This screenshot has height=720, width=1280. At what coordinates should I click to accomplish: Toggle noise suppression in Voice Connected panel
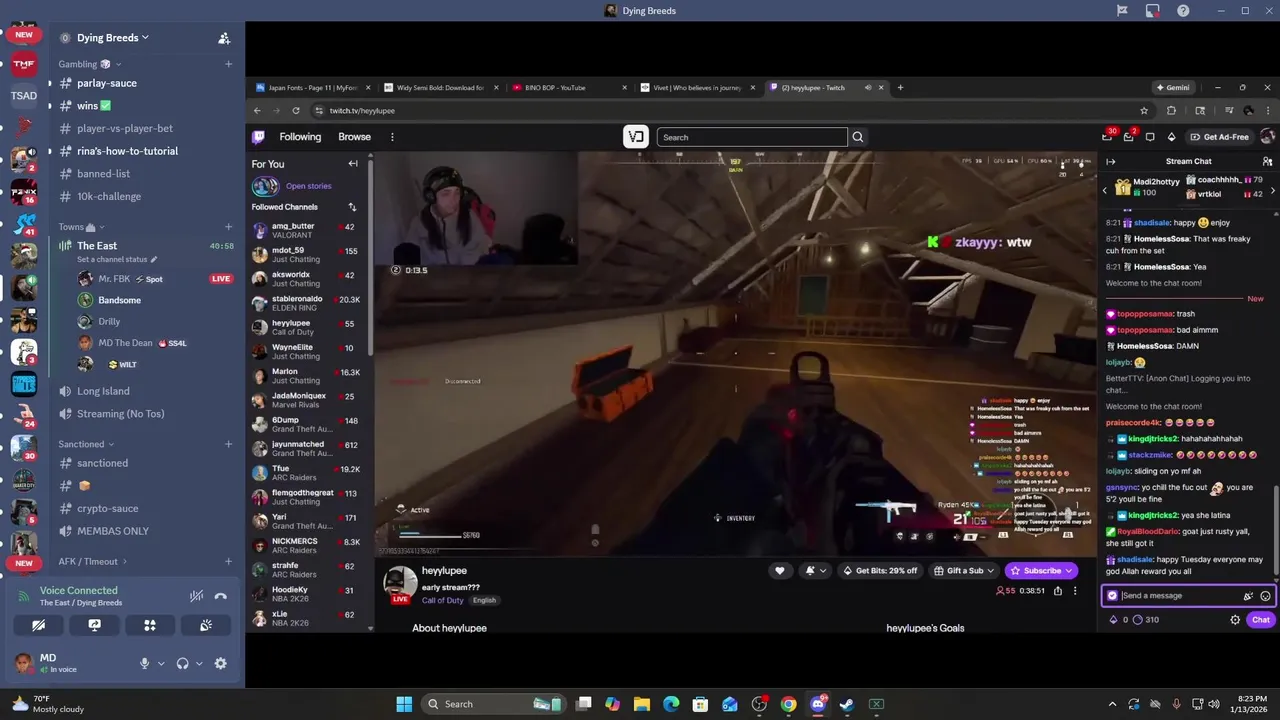pos(196,596)
